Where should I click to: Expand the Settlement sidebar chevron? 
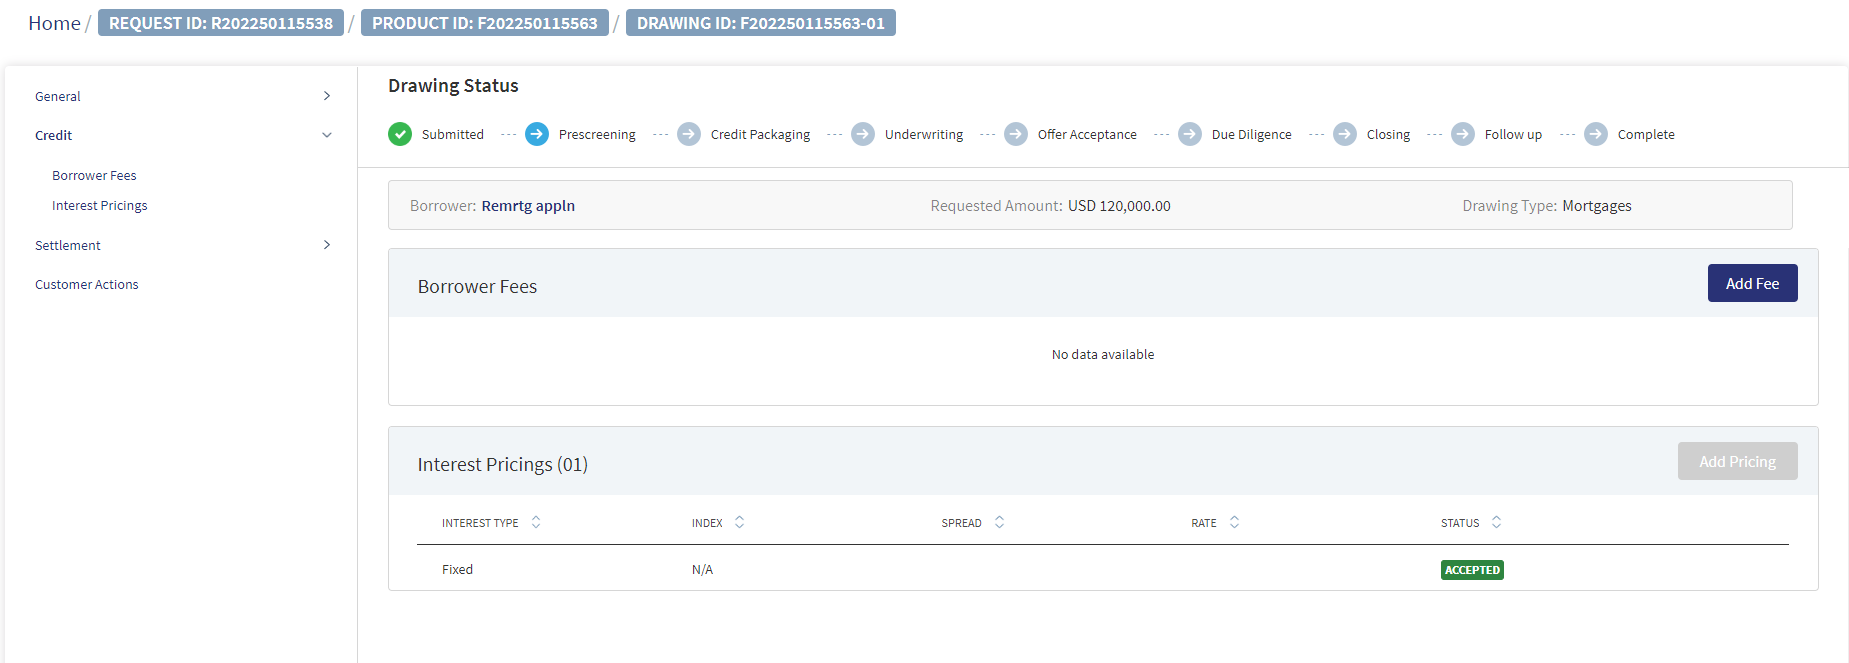click(x=327, y=245)
